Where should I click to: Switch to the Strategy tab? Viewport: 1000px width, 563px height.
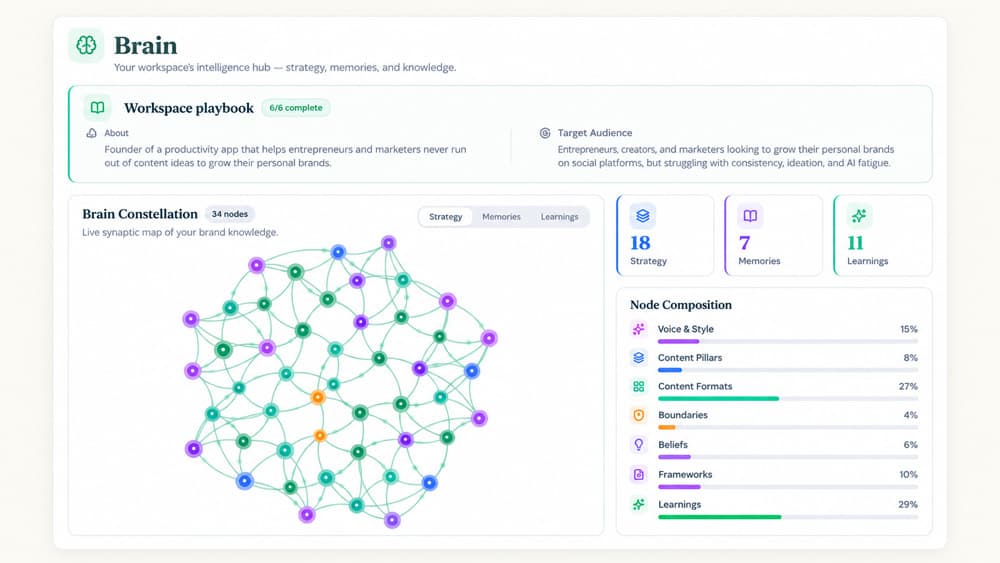click(445, 217)
